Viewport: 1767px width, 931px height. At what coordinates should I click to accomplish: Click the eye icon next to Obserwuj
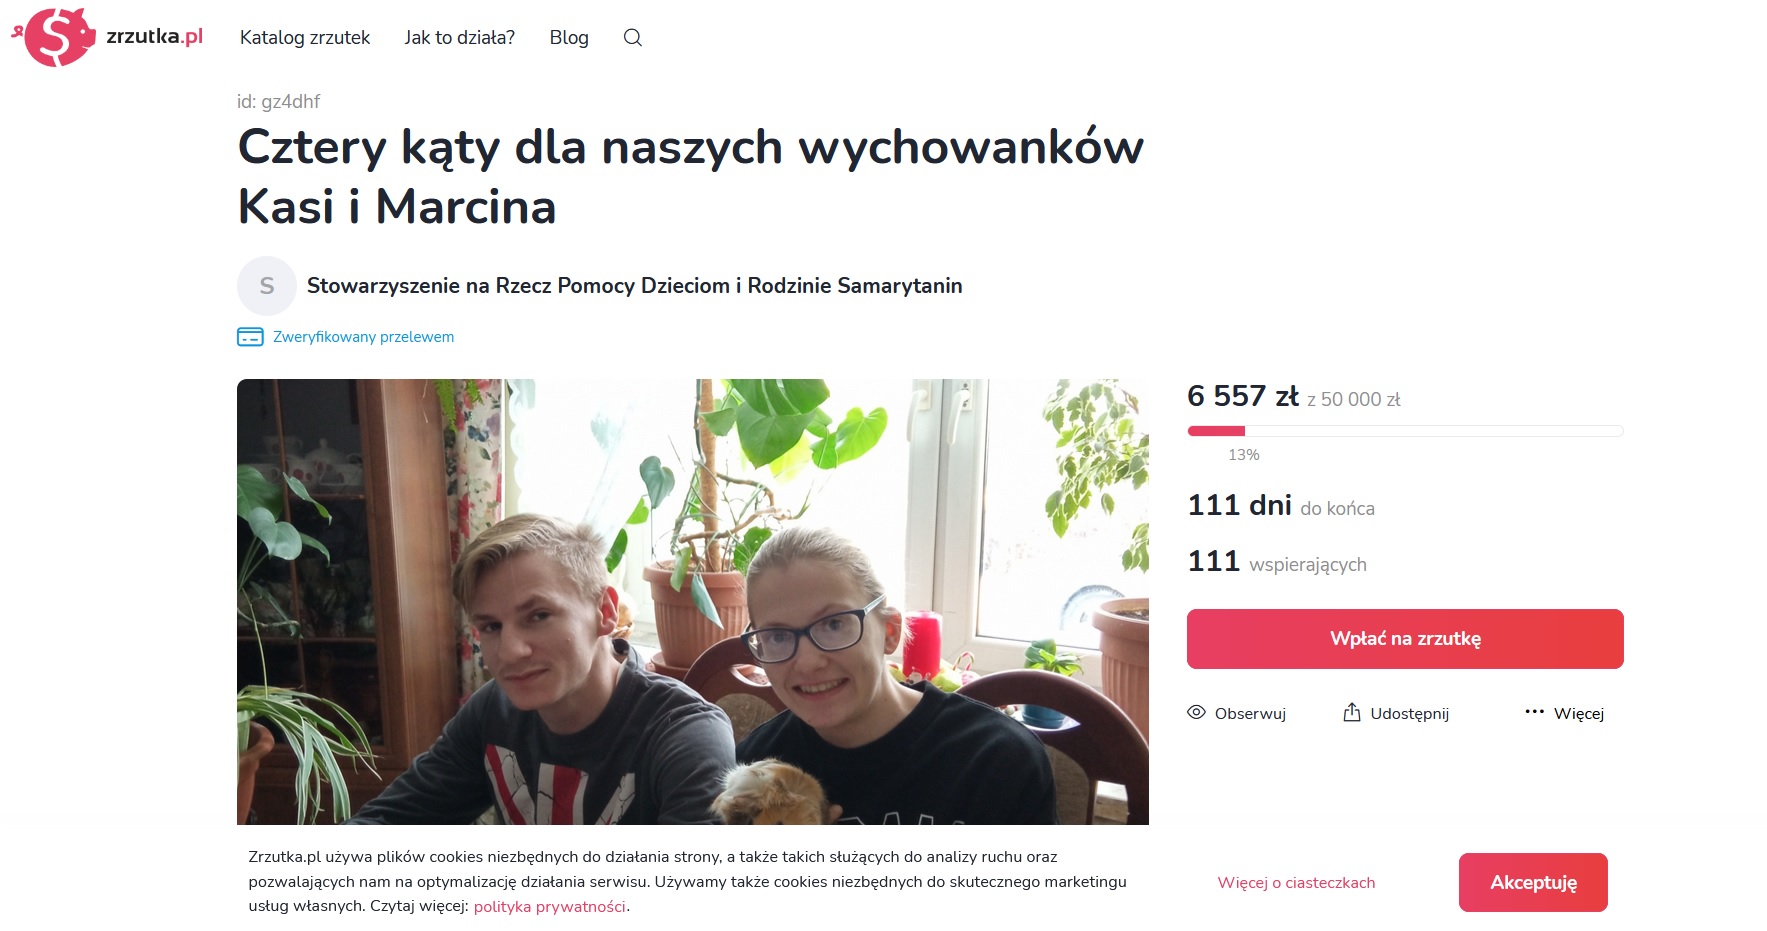click(x=1196, y=713)
